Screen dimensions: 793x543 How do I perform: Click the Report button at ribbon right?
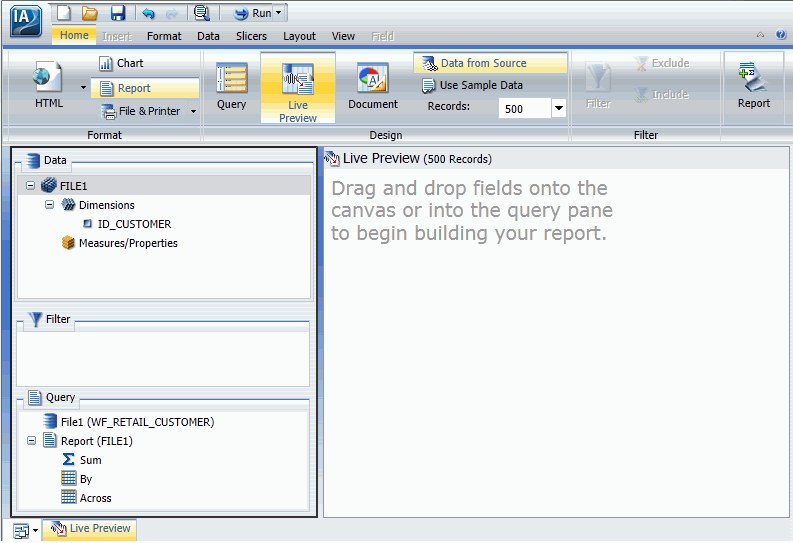754,85
